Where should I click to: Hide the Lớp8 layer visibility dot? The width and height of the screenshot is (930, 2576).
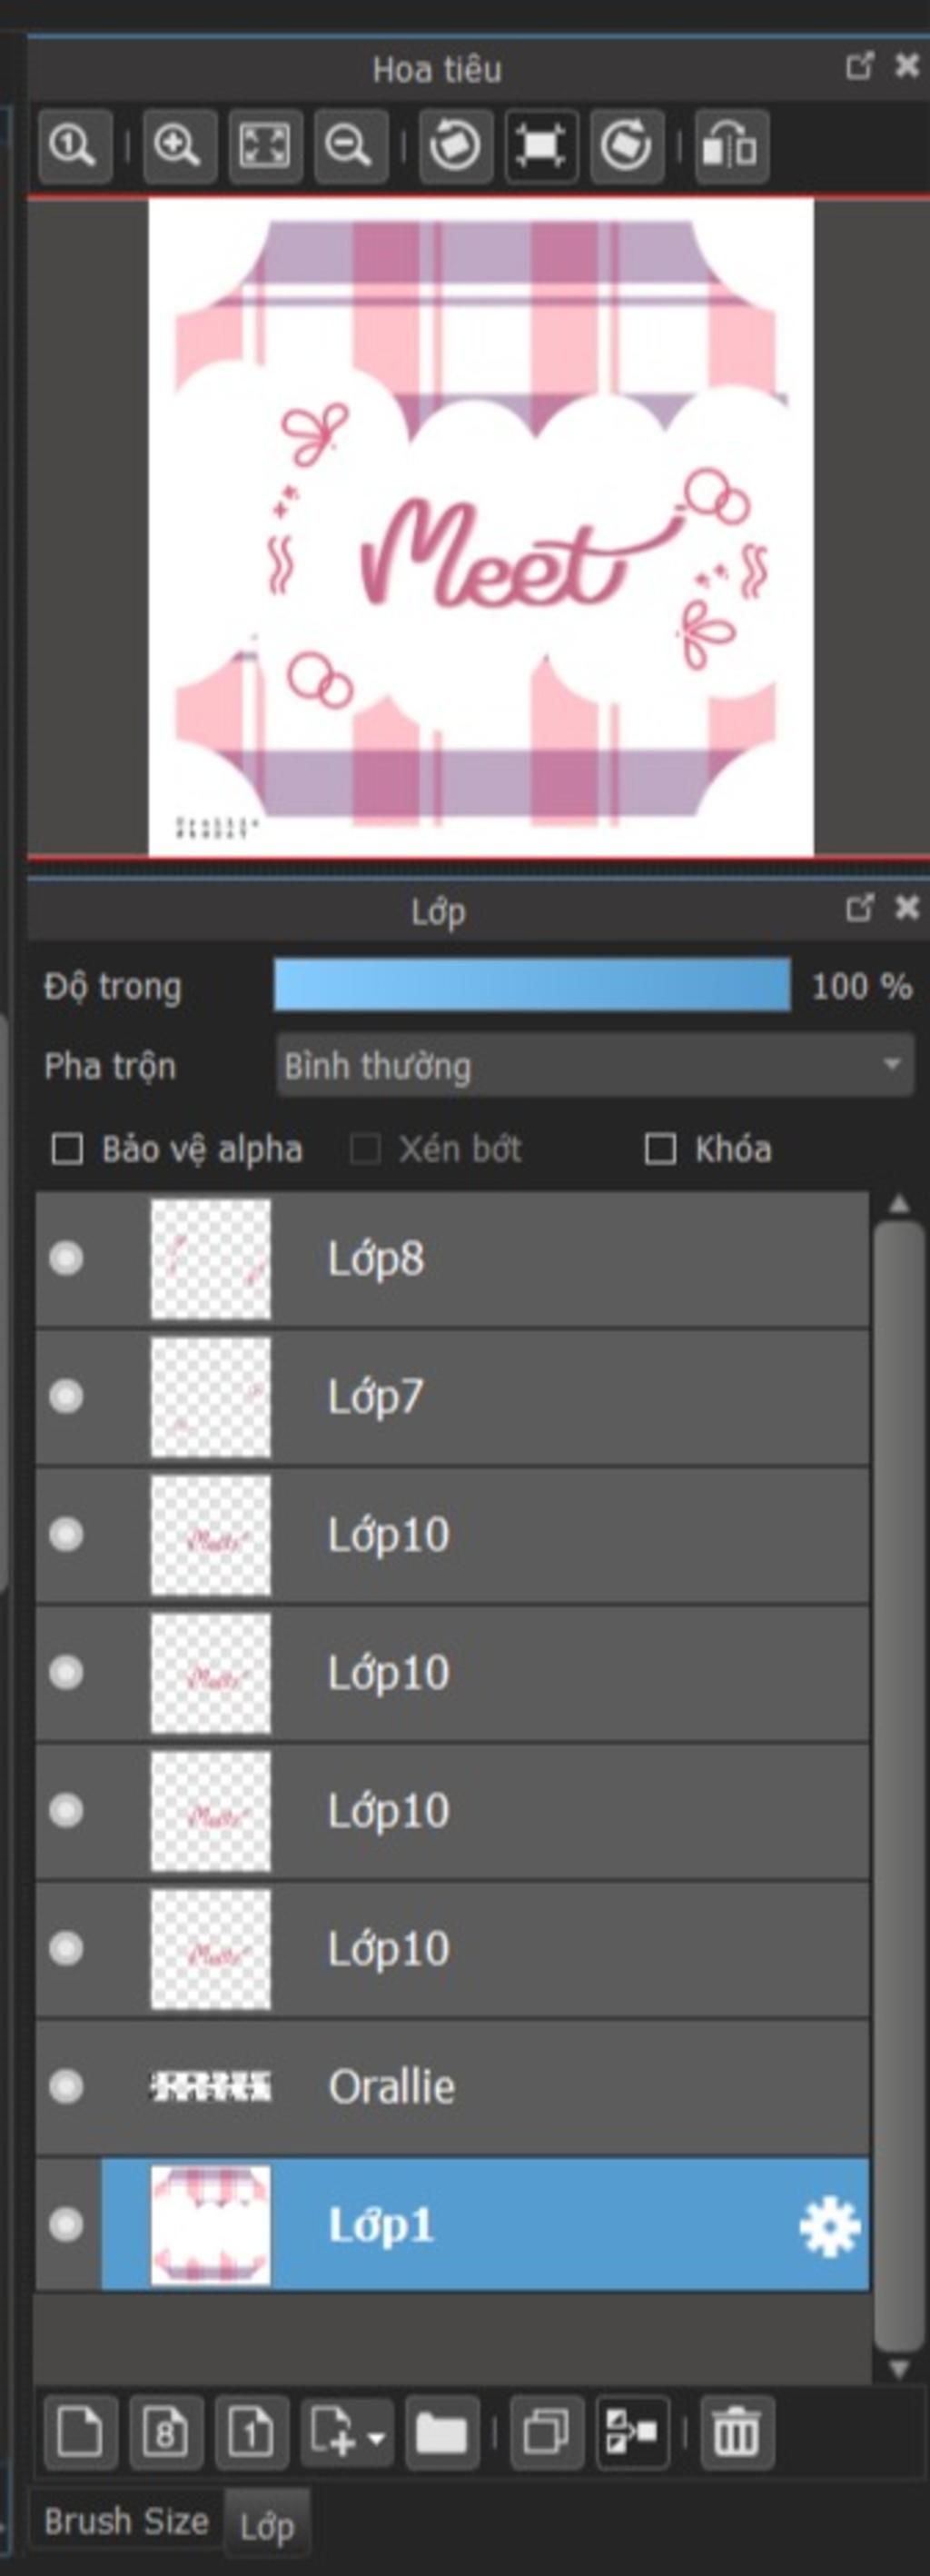[x=66, y=1258]
